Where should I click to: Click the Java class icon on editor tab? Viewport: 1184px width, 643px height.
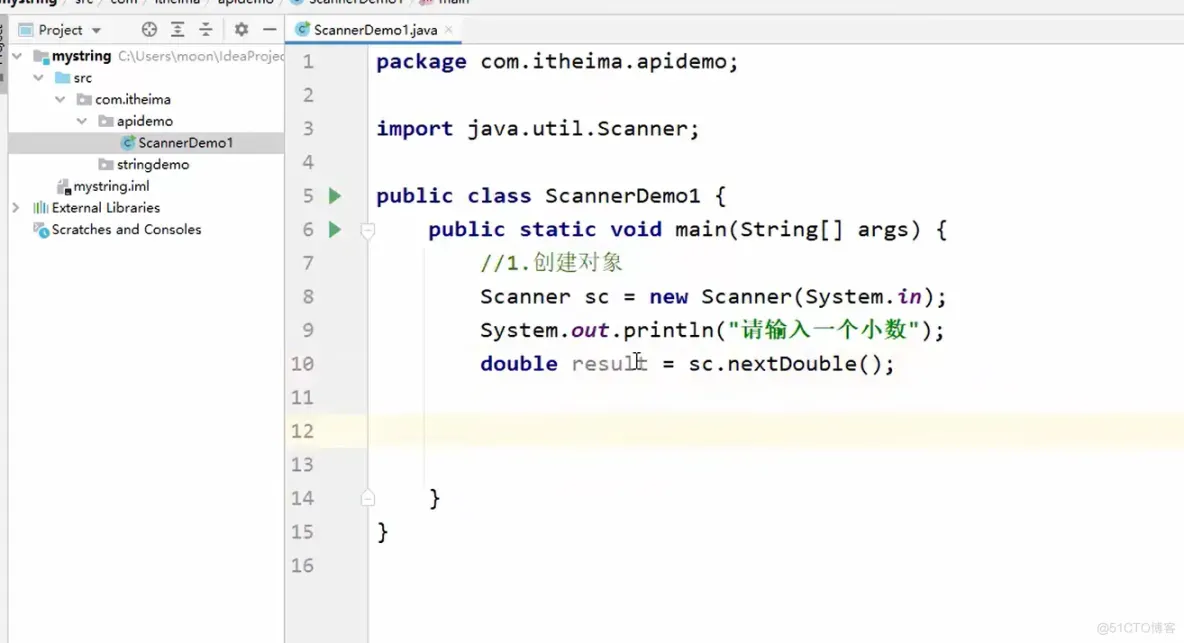pos(302,29)
